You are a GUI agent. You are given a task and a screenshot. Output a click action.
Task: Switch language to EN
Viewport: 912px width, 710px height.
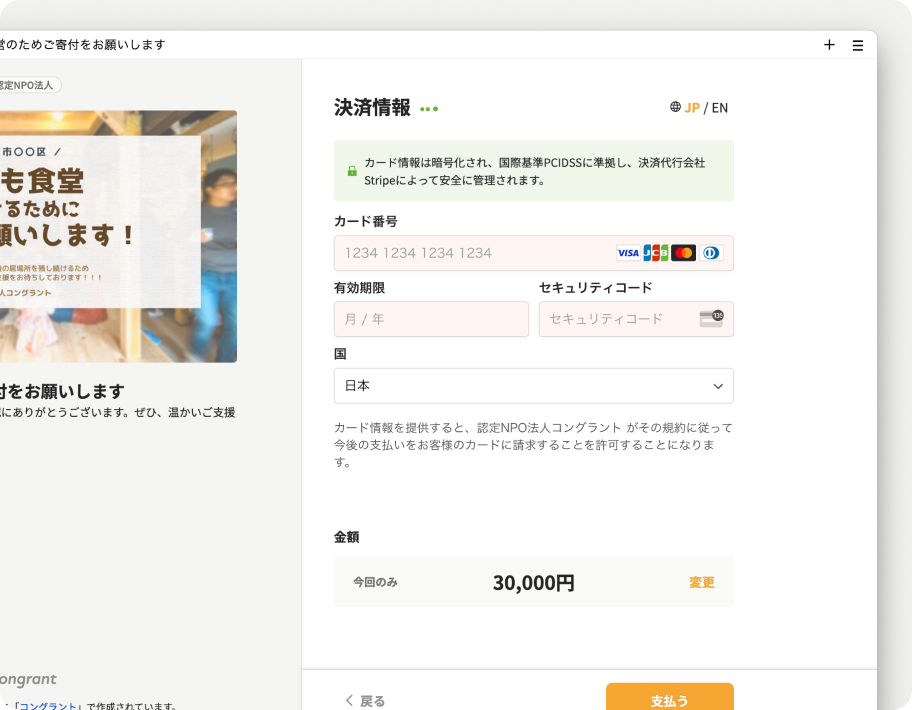719,108
